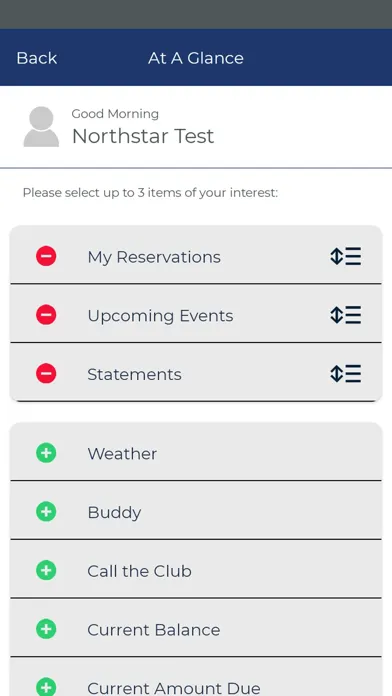Click the profile avatar placeholder

click(x=41, y=127)
